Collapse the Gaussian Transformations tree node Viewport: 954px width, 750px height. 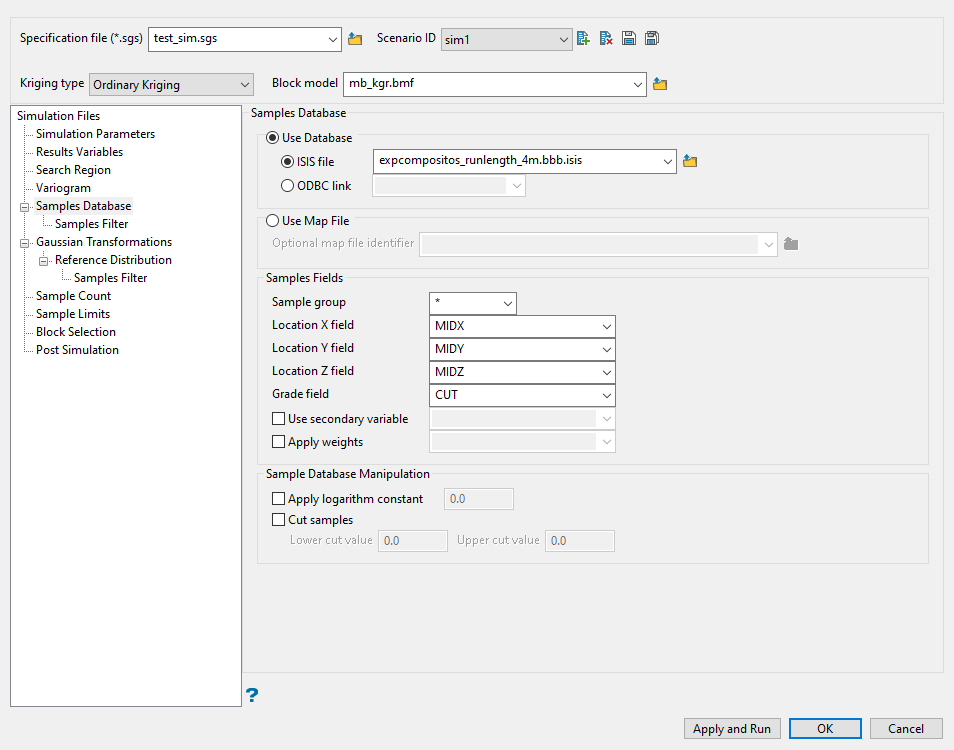(24, 242)
